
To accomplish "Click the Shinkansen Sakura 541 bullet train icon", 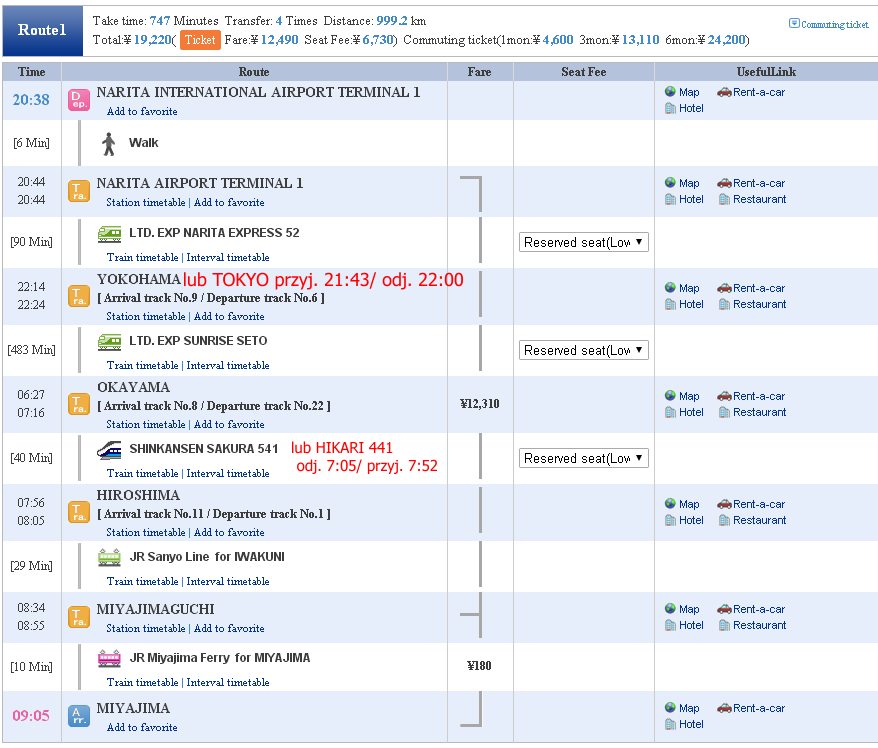I will click(x=109, y=450).
